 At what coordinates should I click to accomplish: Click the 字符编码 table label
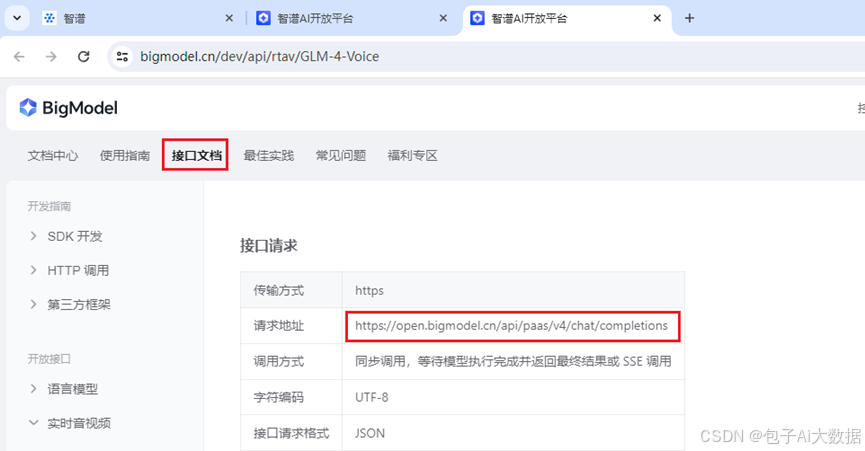coord(279,397)
